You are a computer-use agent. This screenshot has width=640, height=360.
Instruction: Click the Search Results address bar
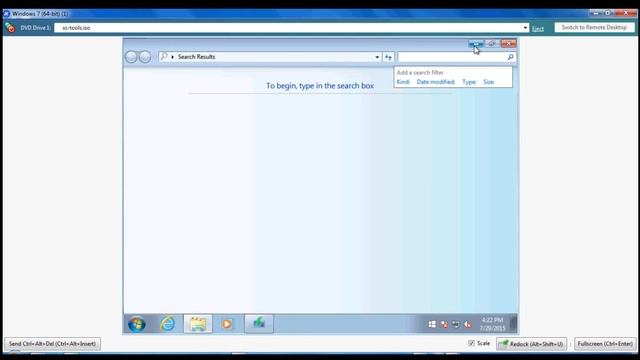[x=269, y=57]
